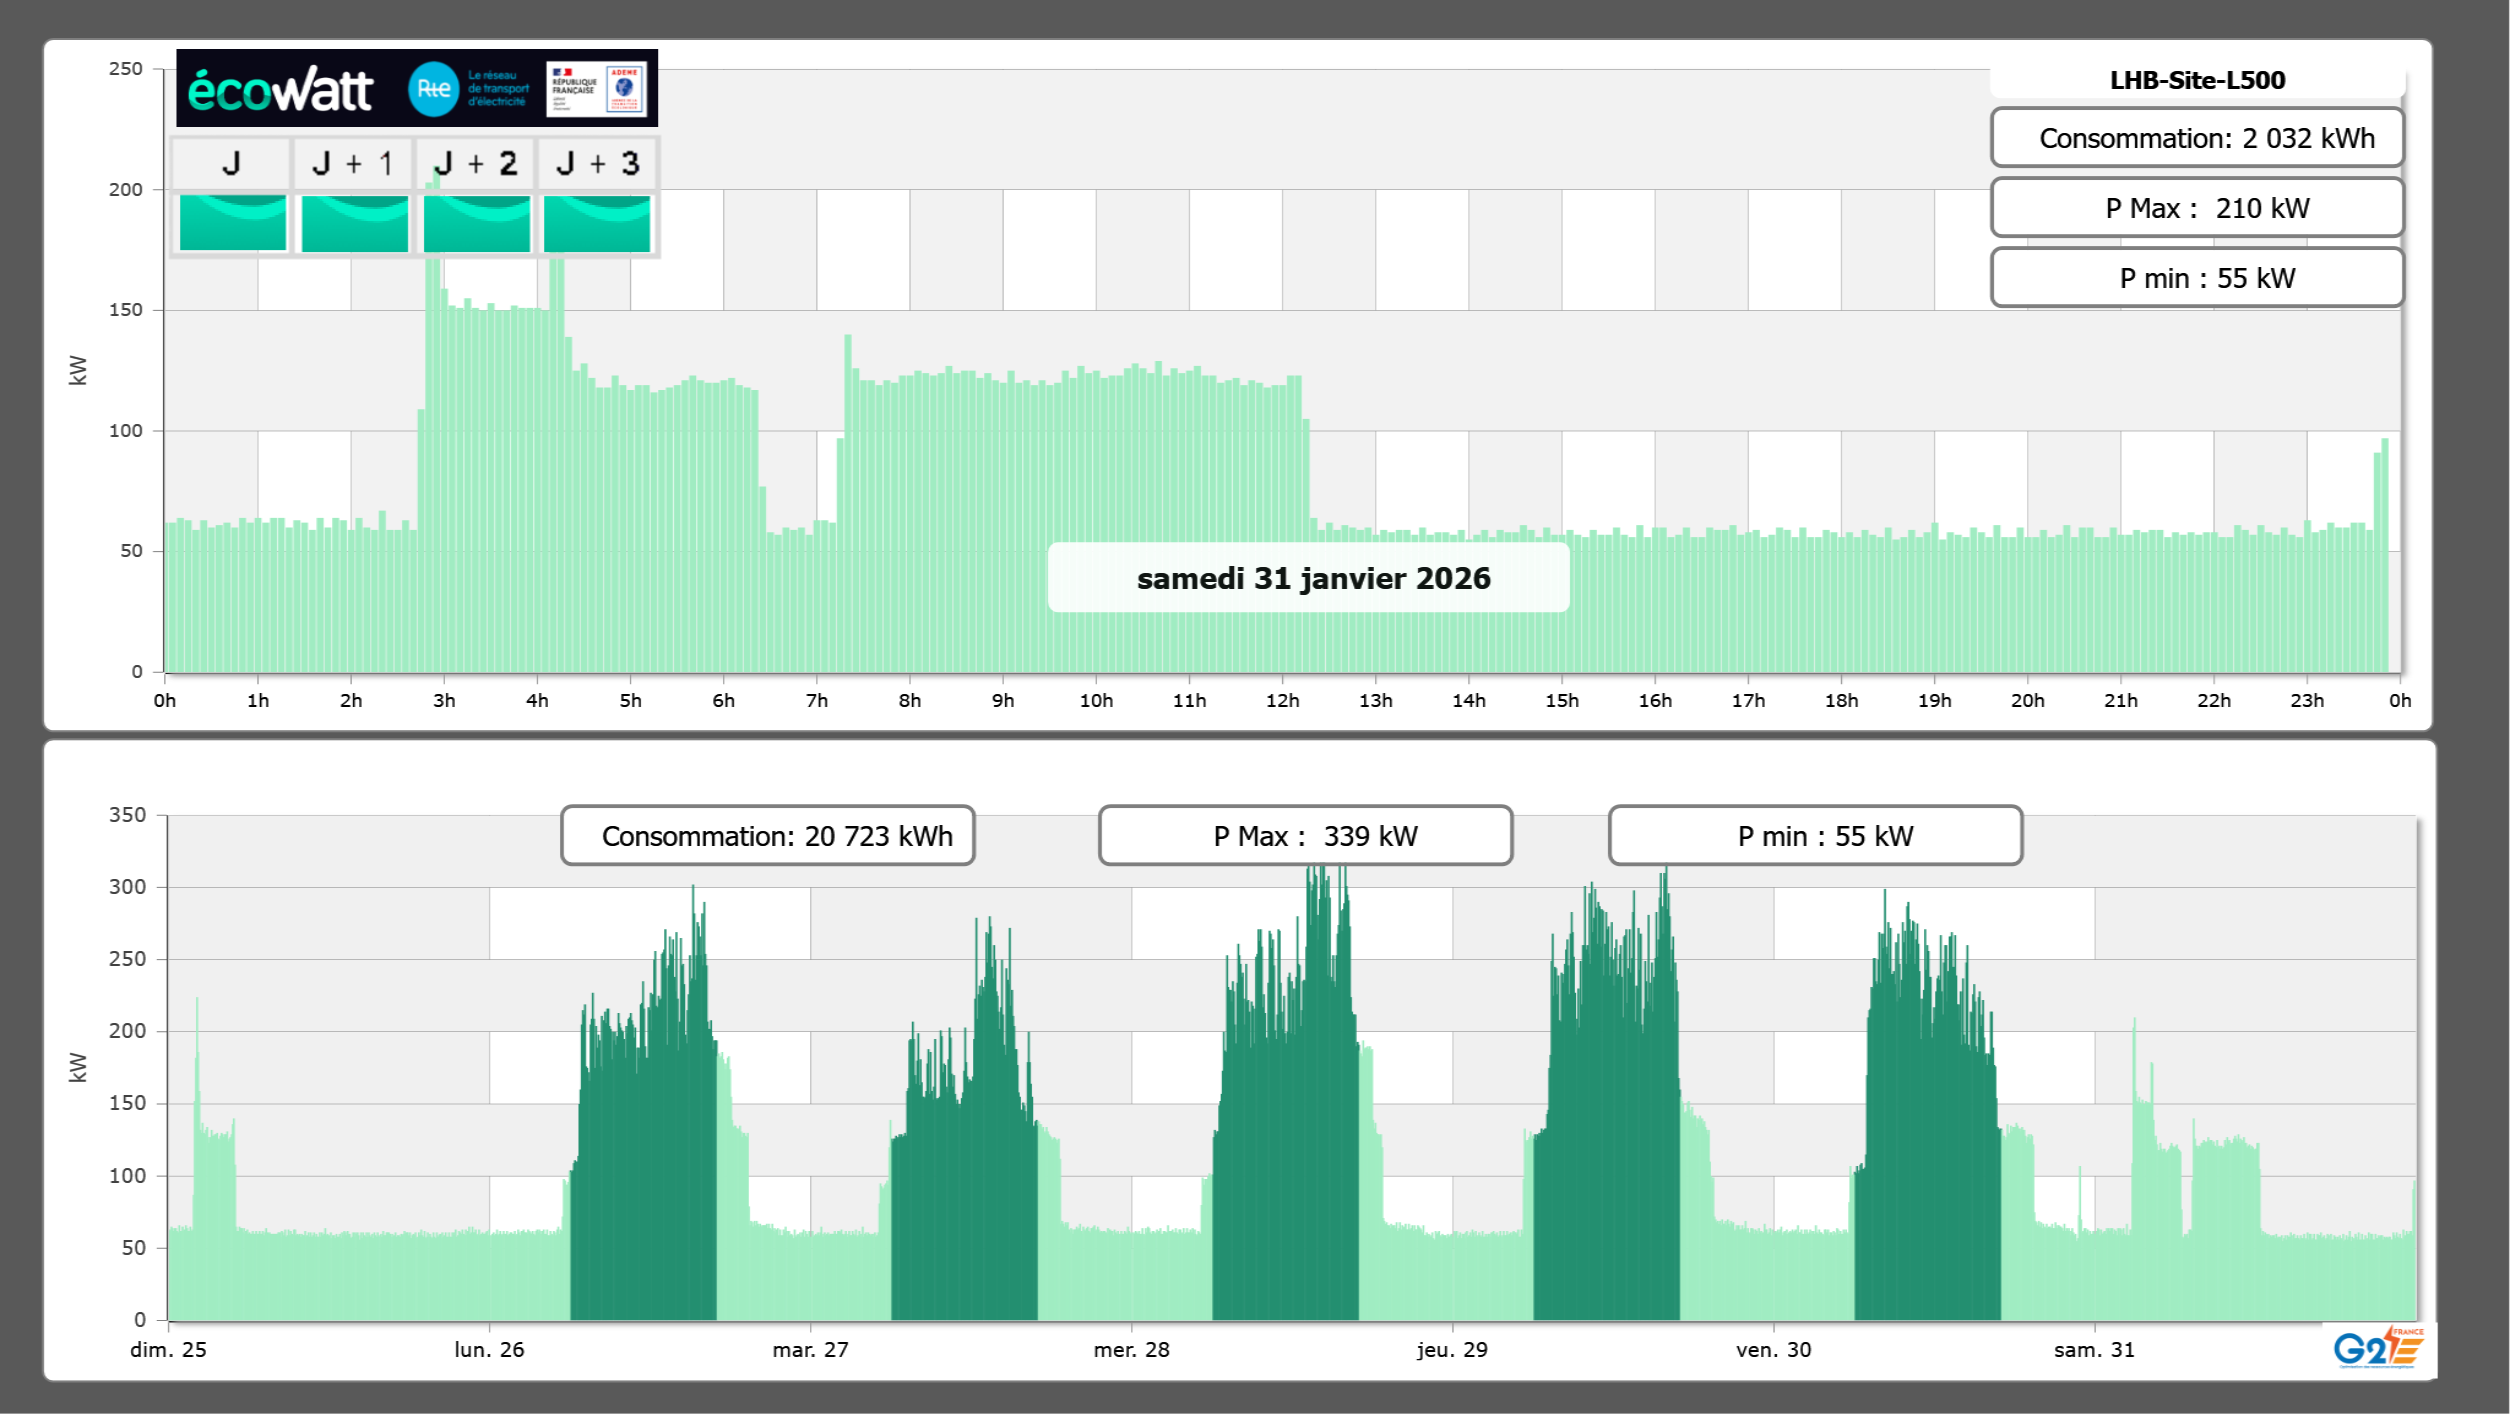Click the LHB-Site-L500 site title

[x=2197, y=80]
